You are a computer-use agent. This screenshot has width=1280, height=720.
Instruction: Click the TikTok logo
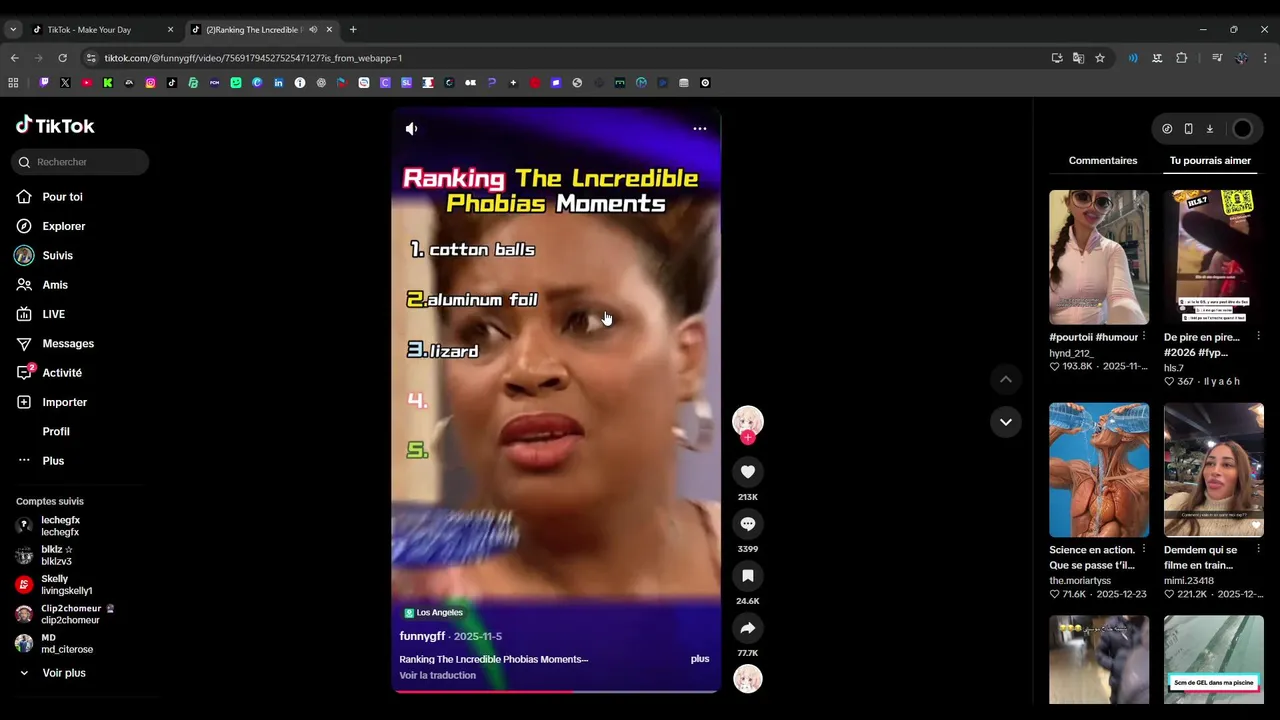(x=55, y=125)
